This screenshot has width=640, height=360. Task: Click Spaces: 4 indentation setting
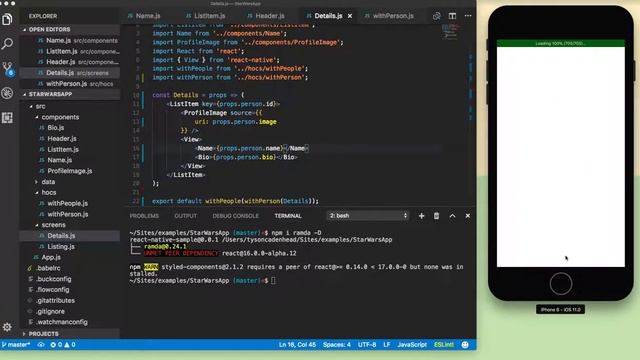(337, 344)
